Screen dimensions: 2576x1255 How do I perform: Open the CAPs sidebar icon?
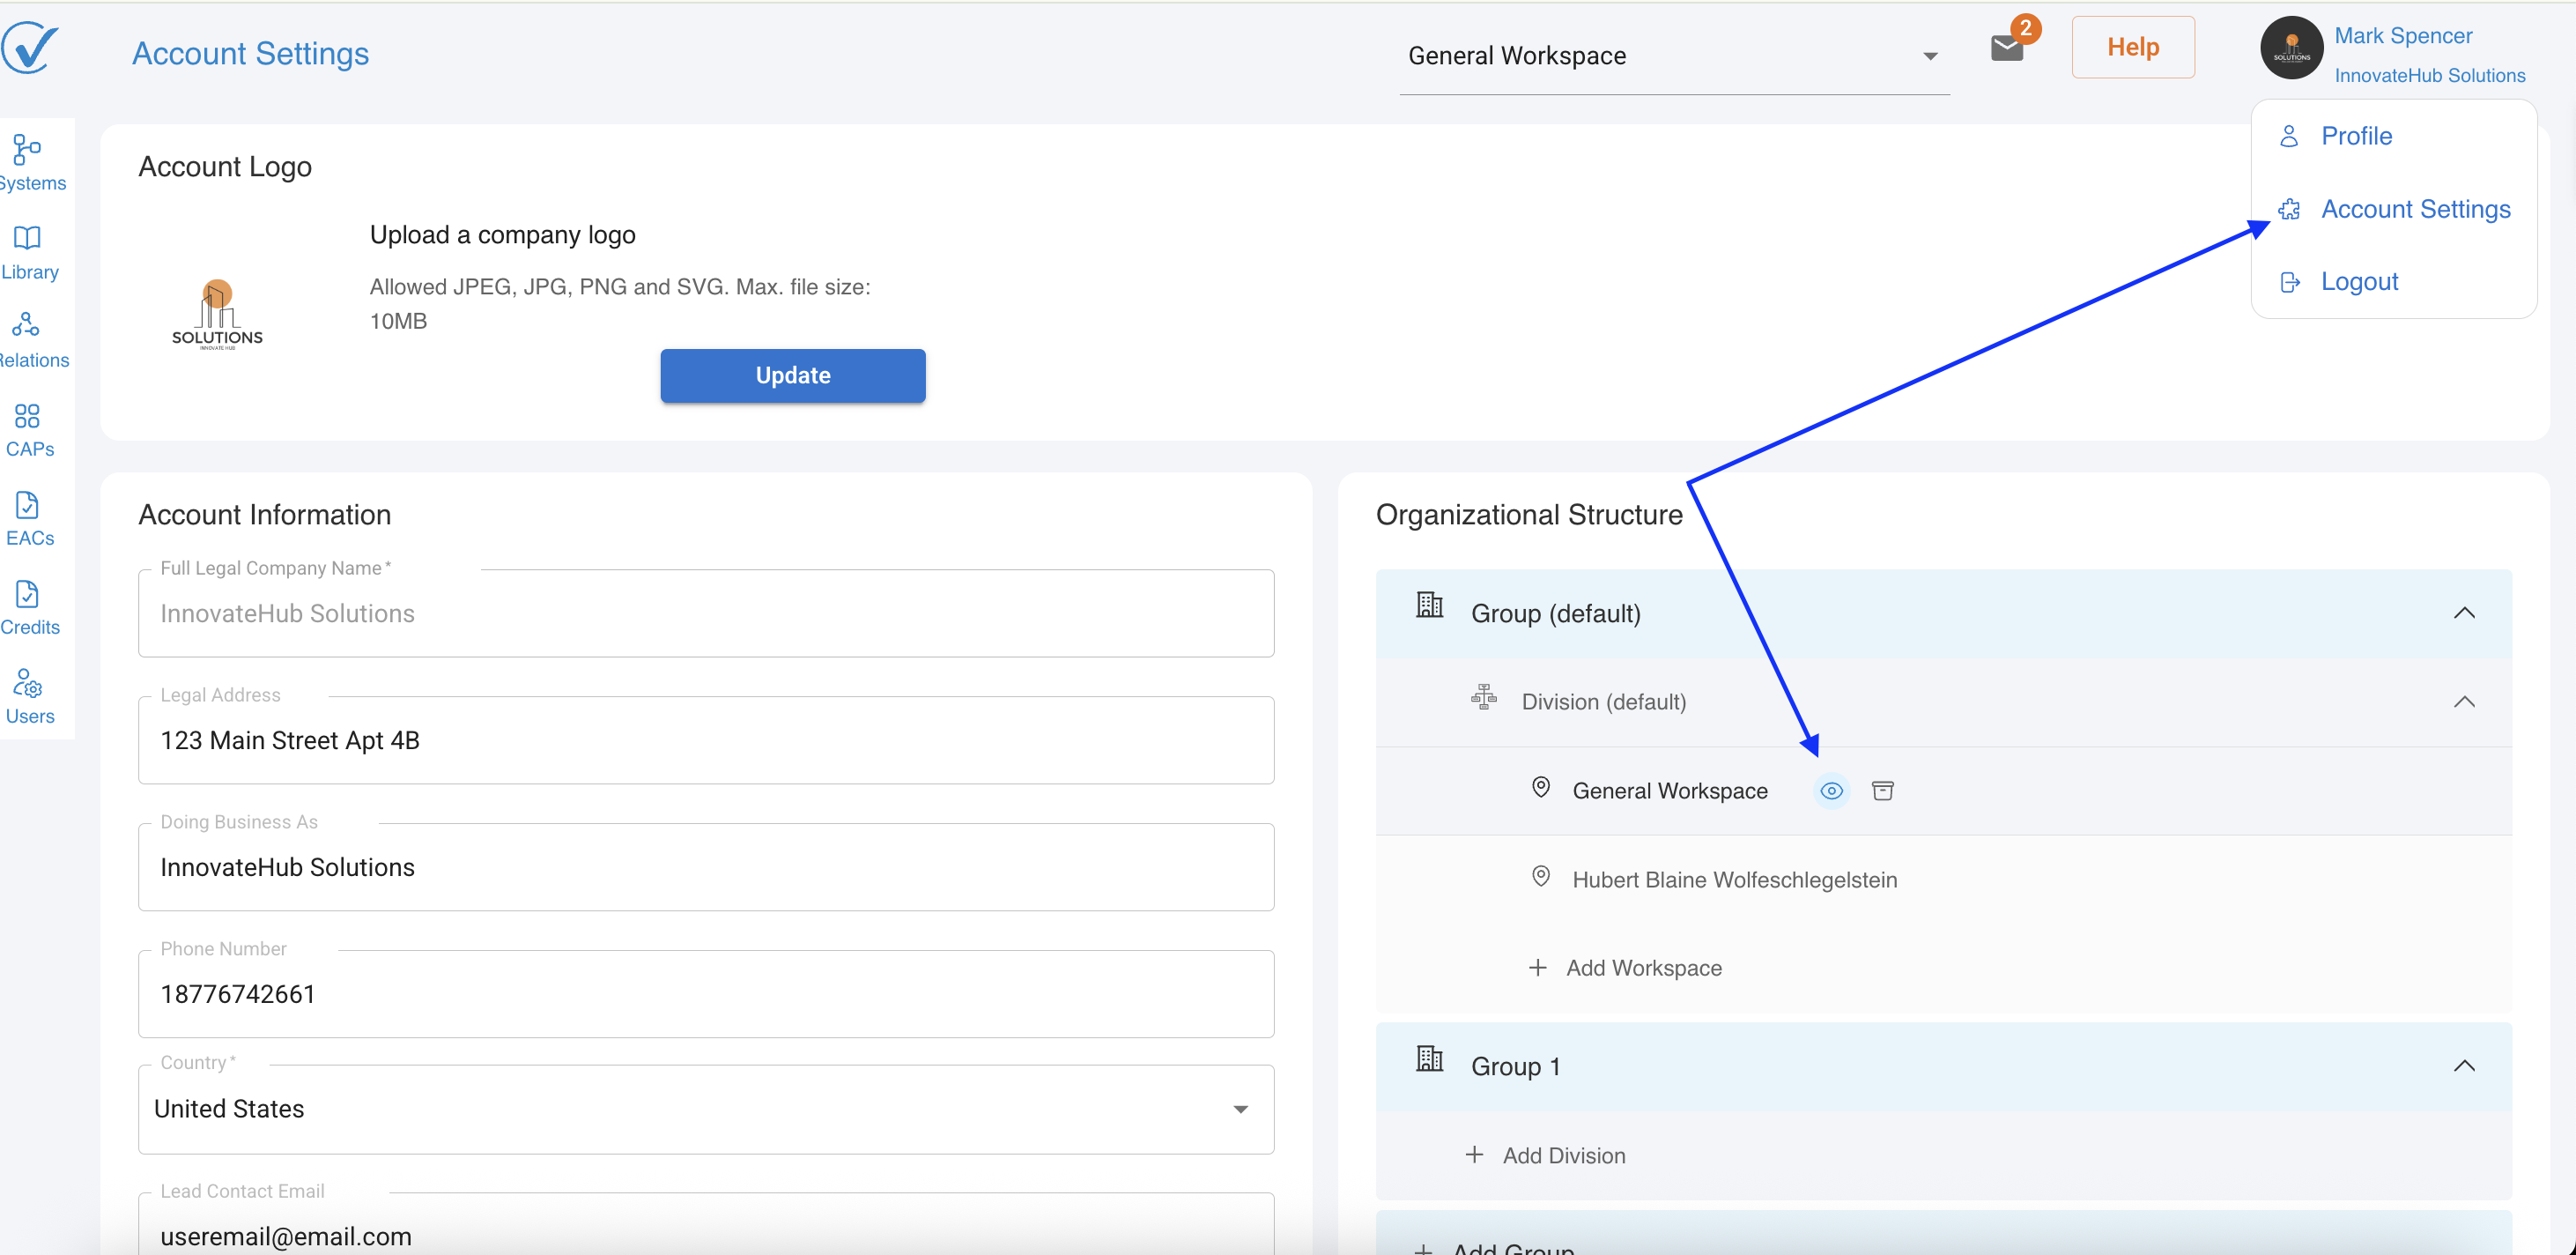coord(29,429)
